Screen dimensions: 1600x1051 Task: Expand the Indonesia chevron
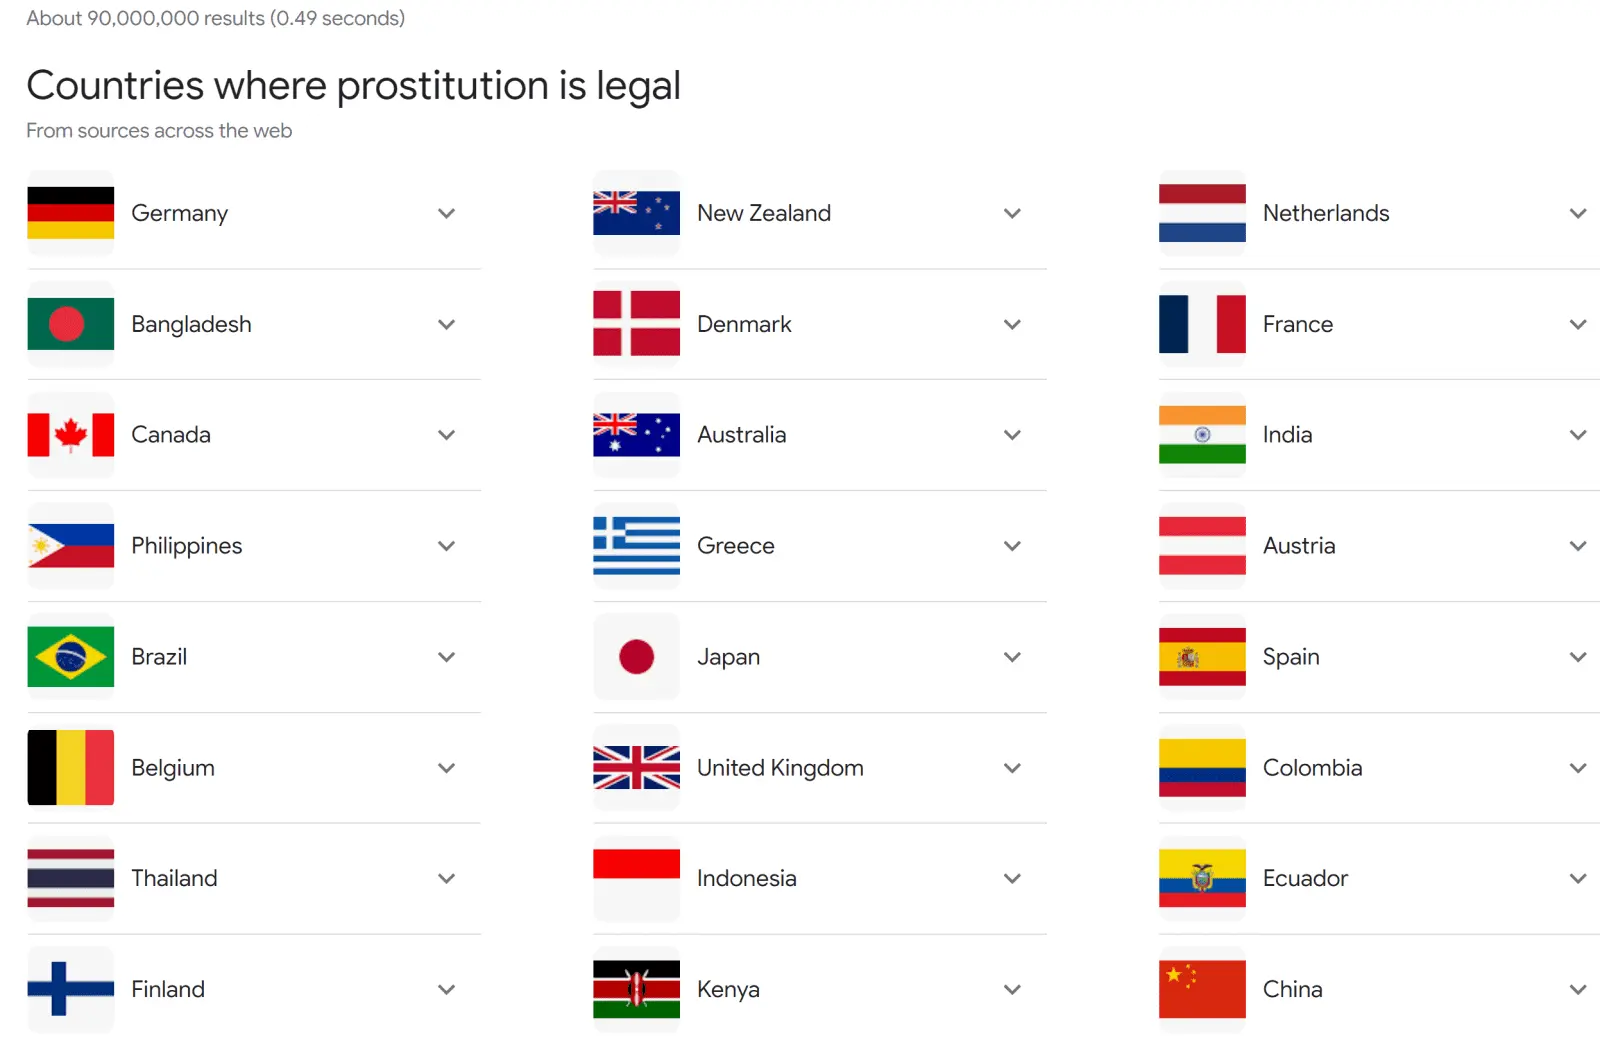coord(1012,878)
